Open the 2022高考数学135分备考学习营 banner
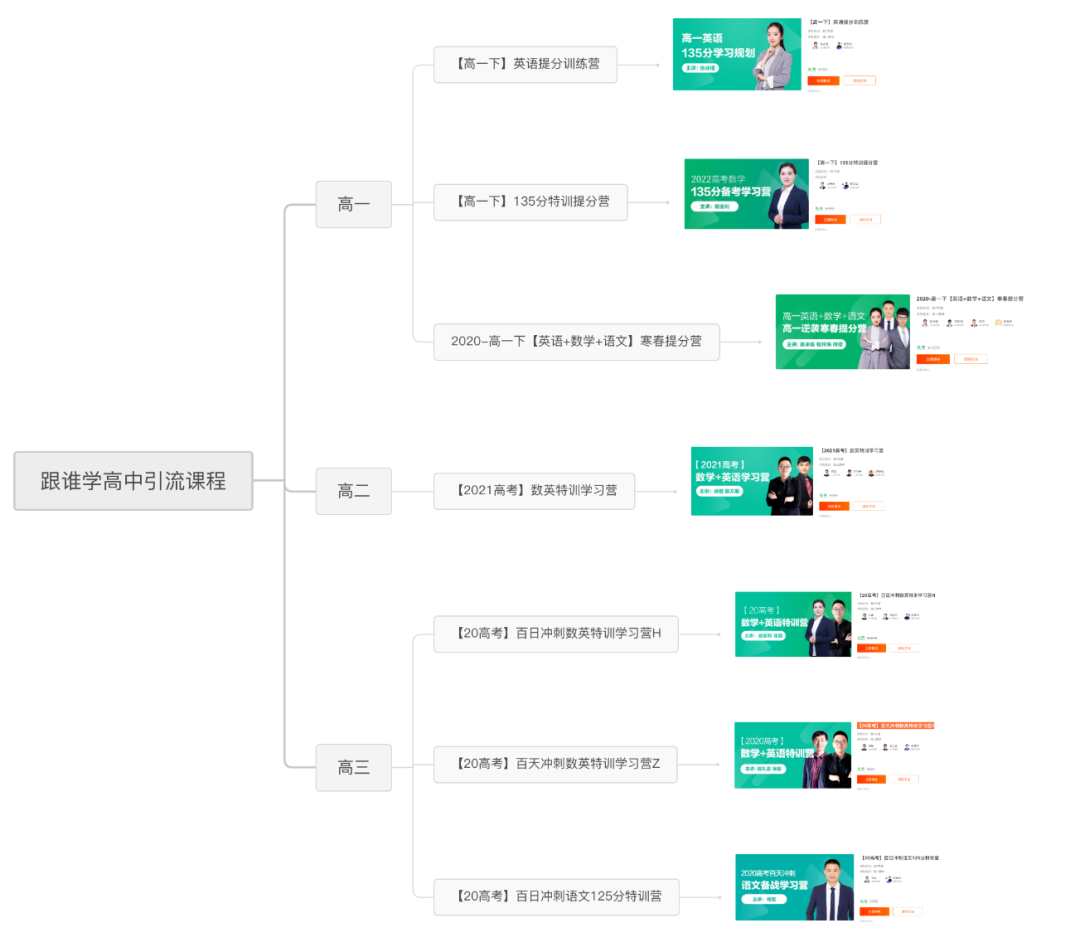 pos(746,194)
